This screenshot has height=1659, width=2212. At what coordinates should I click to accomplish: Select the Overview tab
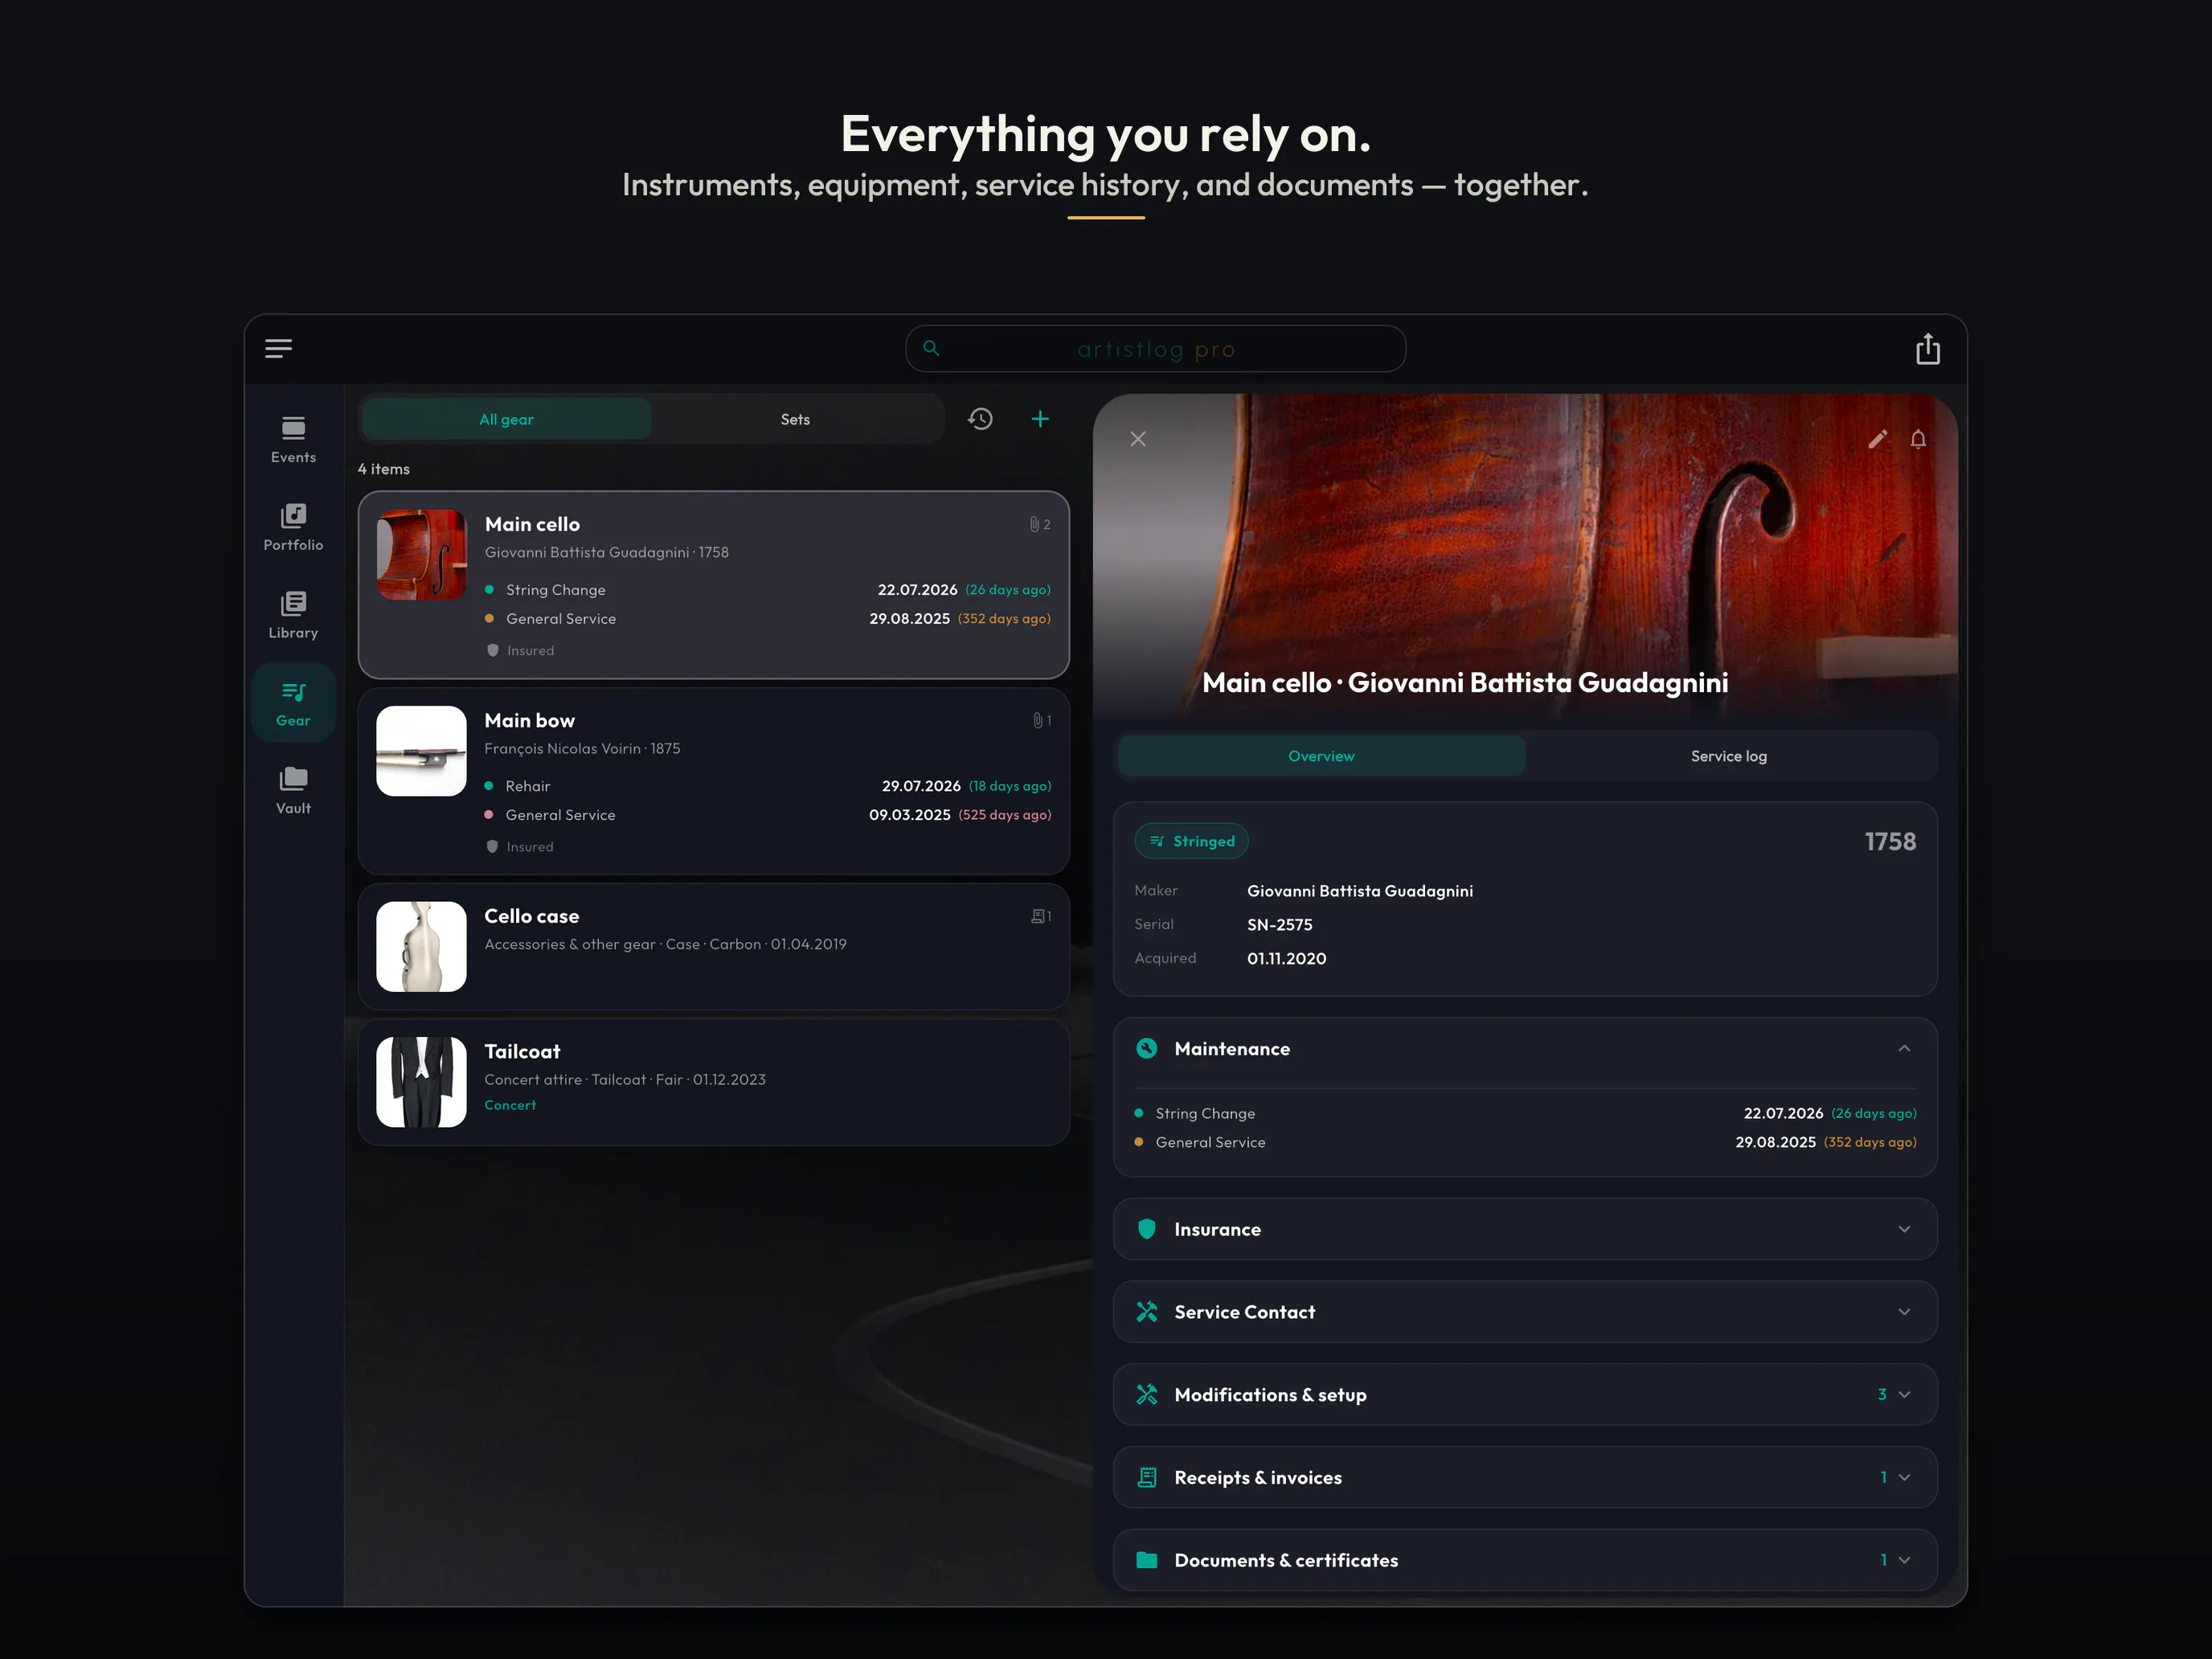click(1321, 756)
